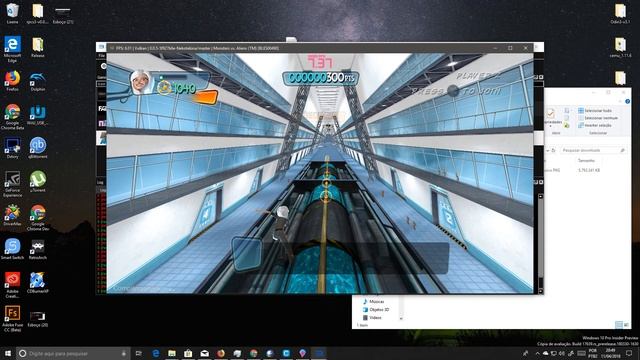The height and width of the screenshot is (360, 640).
Task: Open Chrome from the taskbar
Action: pos(253,353)
